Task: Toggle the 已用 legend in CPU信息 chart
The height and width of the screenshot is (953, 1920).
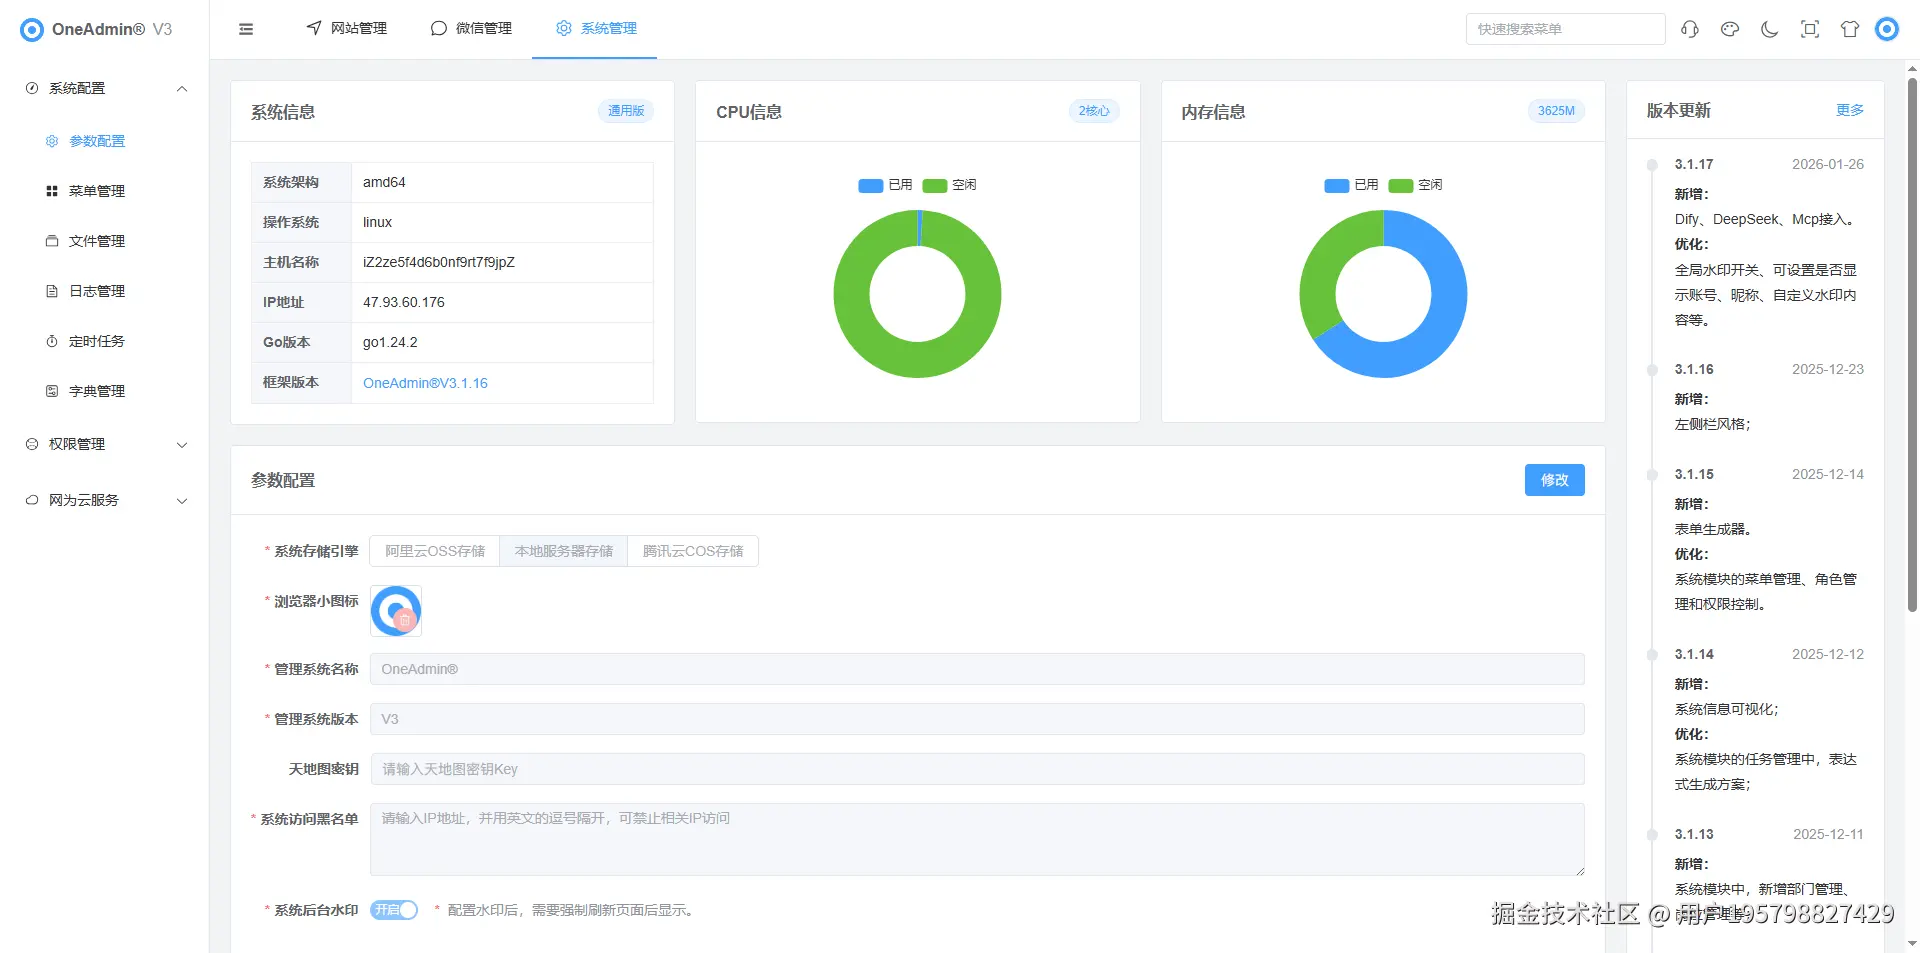Action: (x=886, y=185)
